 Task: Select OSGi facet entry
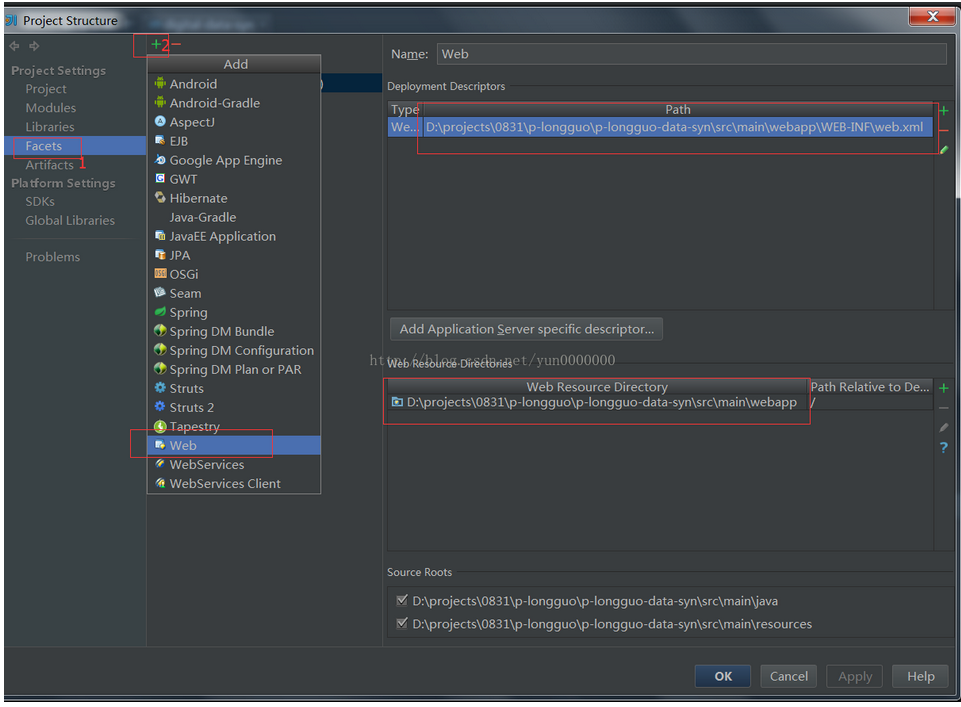pyautogui.click(x=234, y=274)
